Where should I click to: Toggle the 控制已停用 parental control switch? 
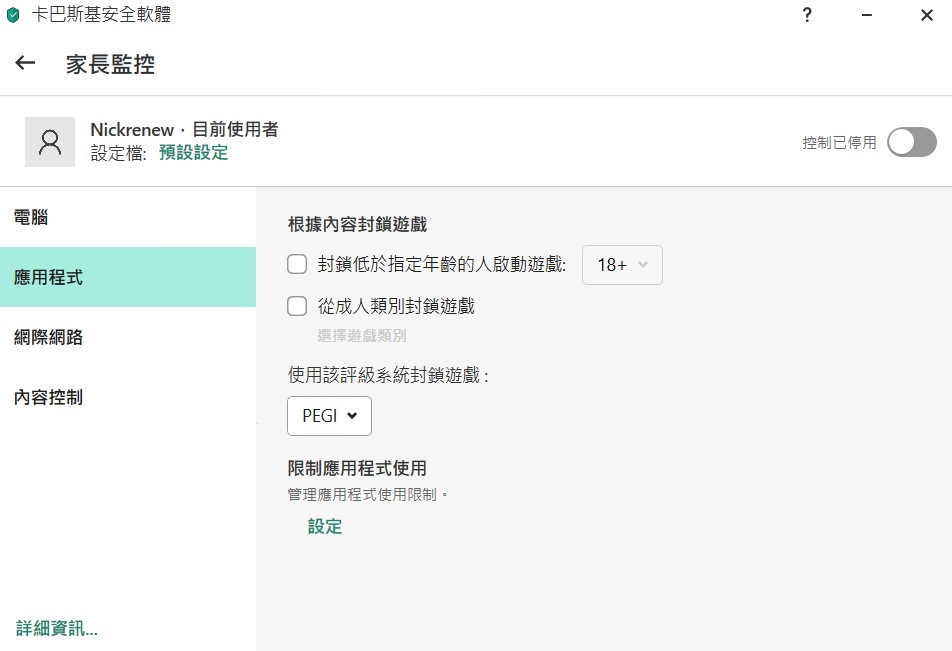(x=911, y=142)
